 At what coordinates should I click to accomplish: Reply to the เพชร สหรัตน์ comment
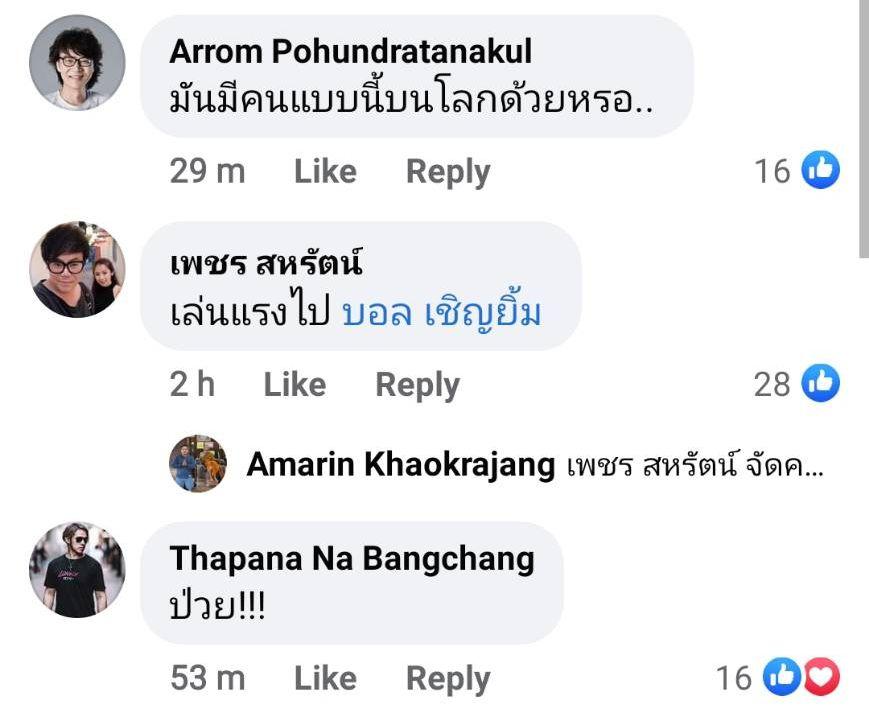(x=417, y=384)
